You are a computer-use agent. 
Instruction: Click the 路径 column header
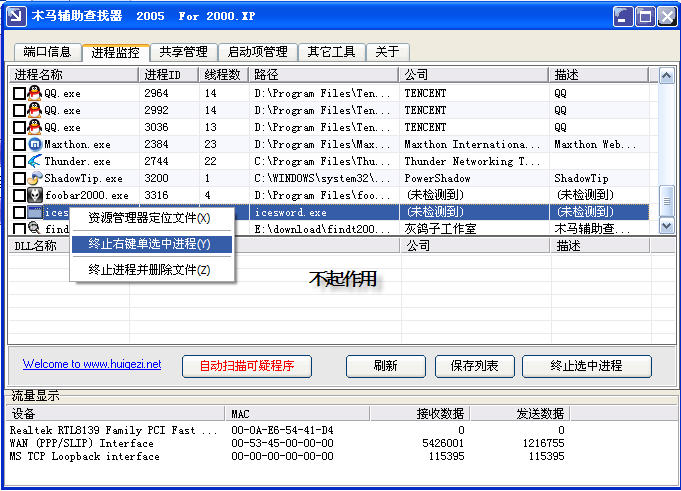pos(324,75)
